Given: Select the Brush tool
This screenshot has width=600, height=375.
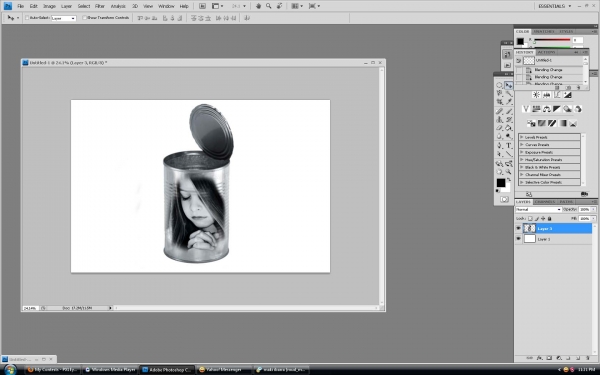Looking at the screenshot, I should [509, 111].
